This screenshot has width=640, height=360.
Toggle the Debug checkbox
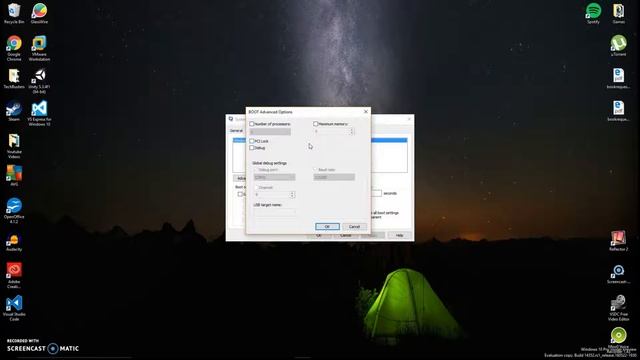click(x=252, y=148)
